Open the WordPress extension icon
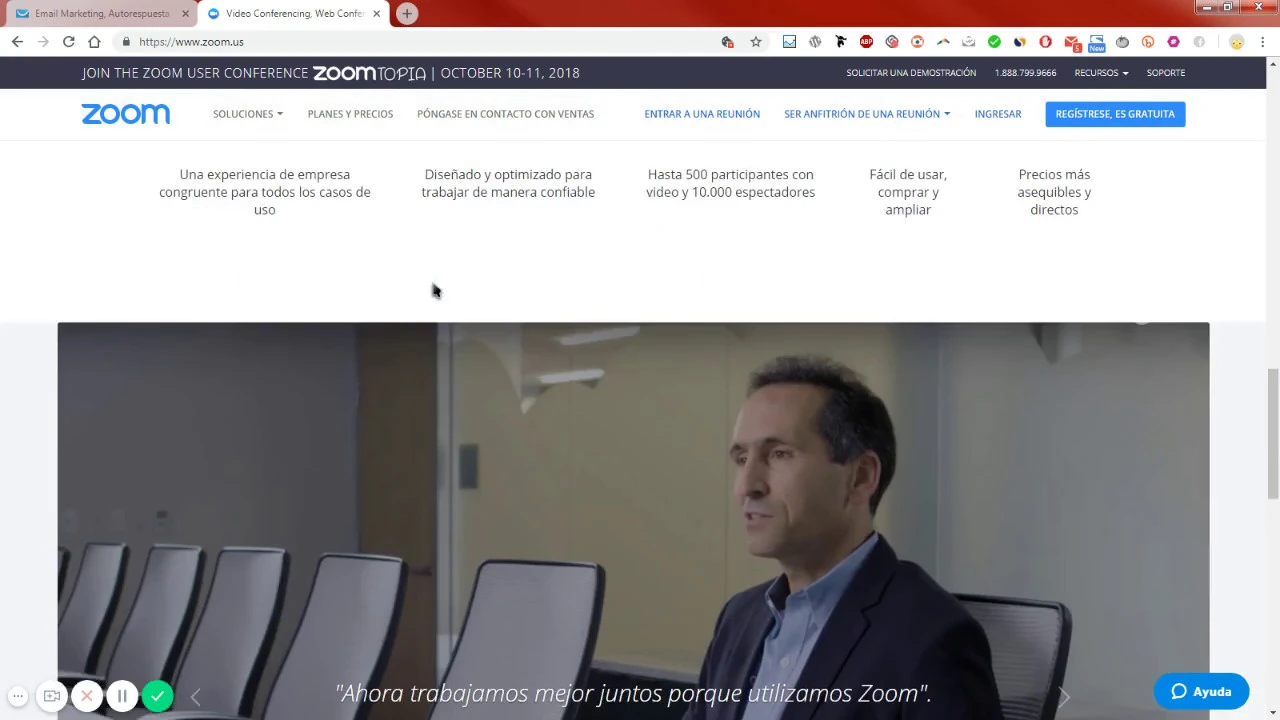The height and width of the screenshot is (720, 1280). 815,42
